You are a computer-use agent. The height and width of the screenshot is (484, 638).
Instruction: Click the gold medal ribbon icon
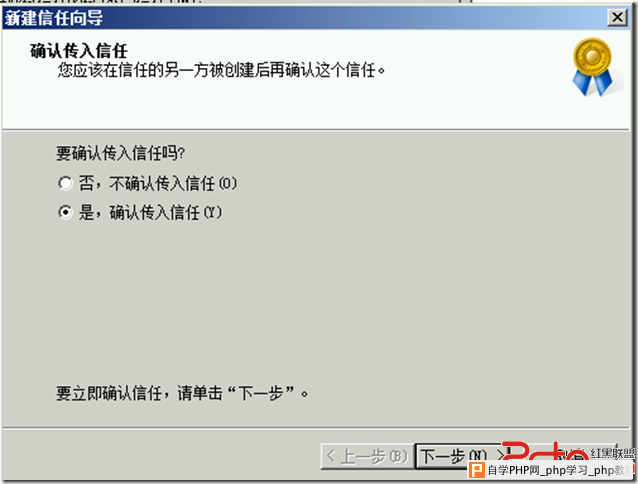click(594, 67)
